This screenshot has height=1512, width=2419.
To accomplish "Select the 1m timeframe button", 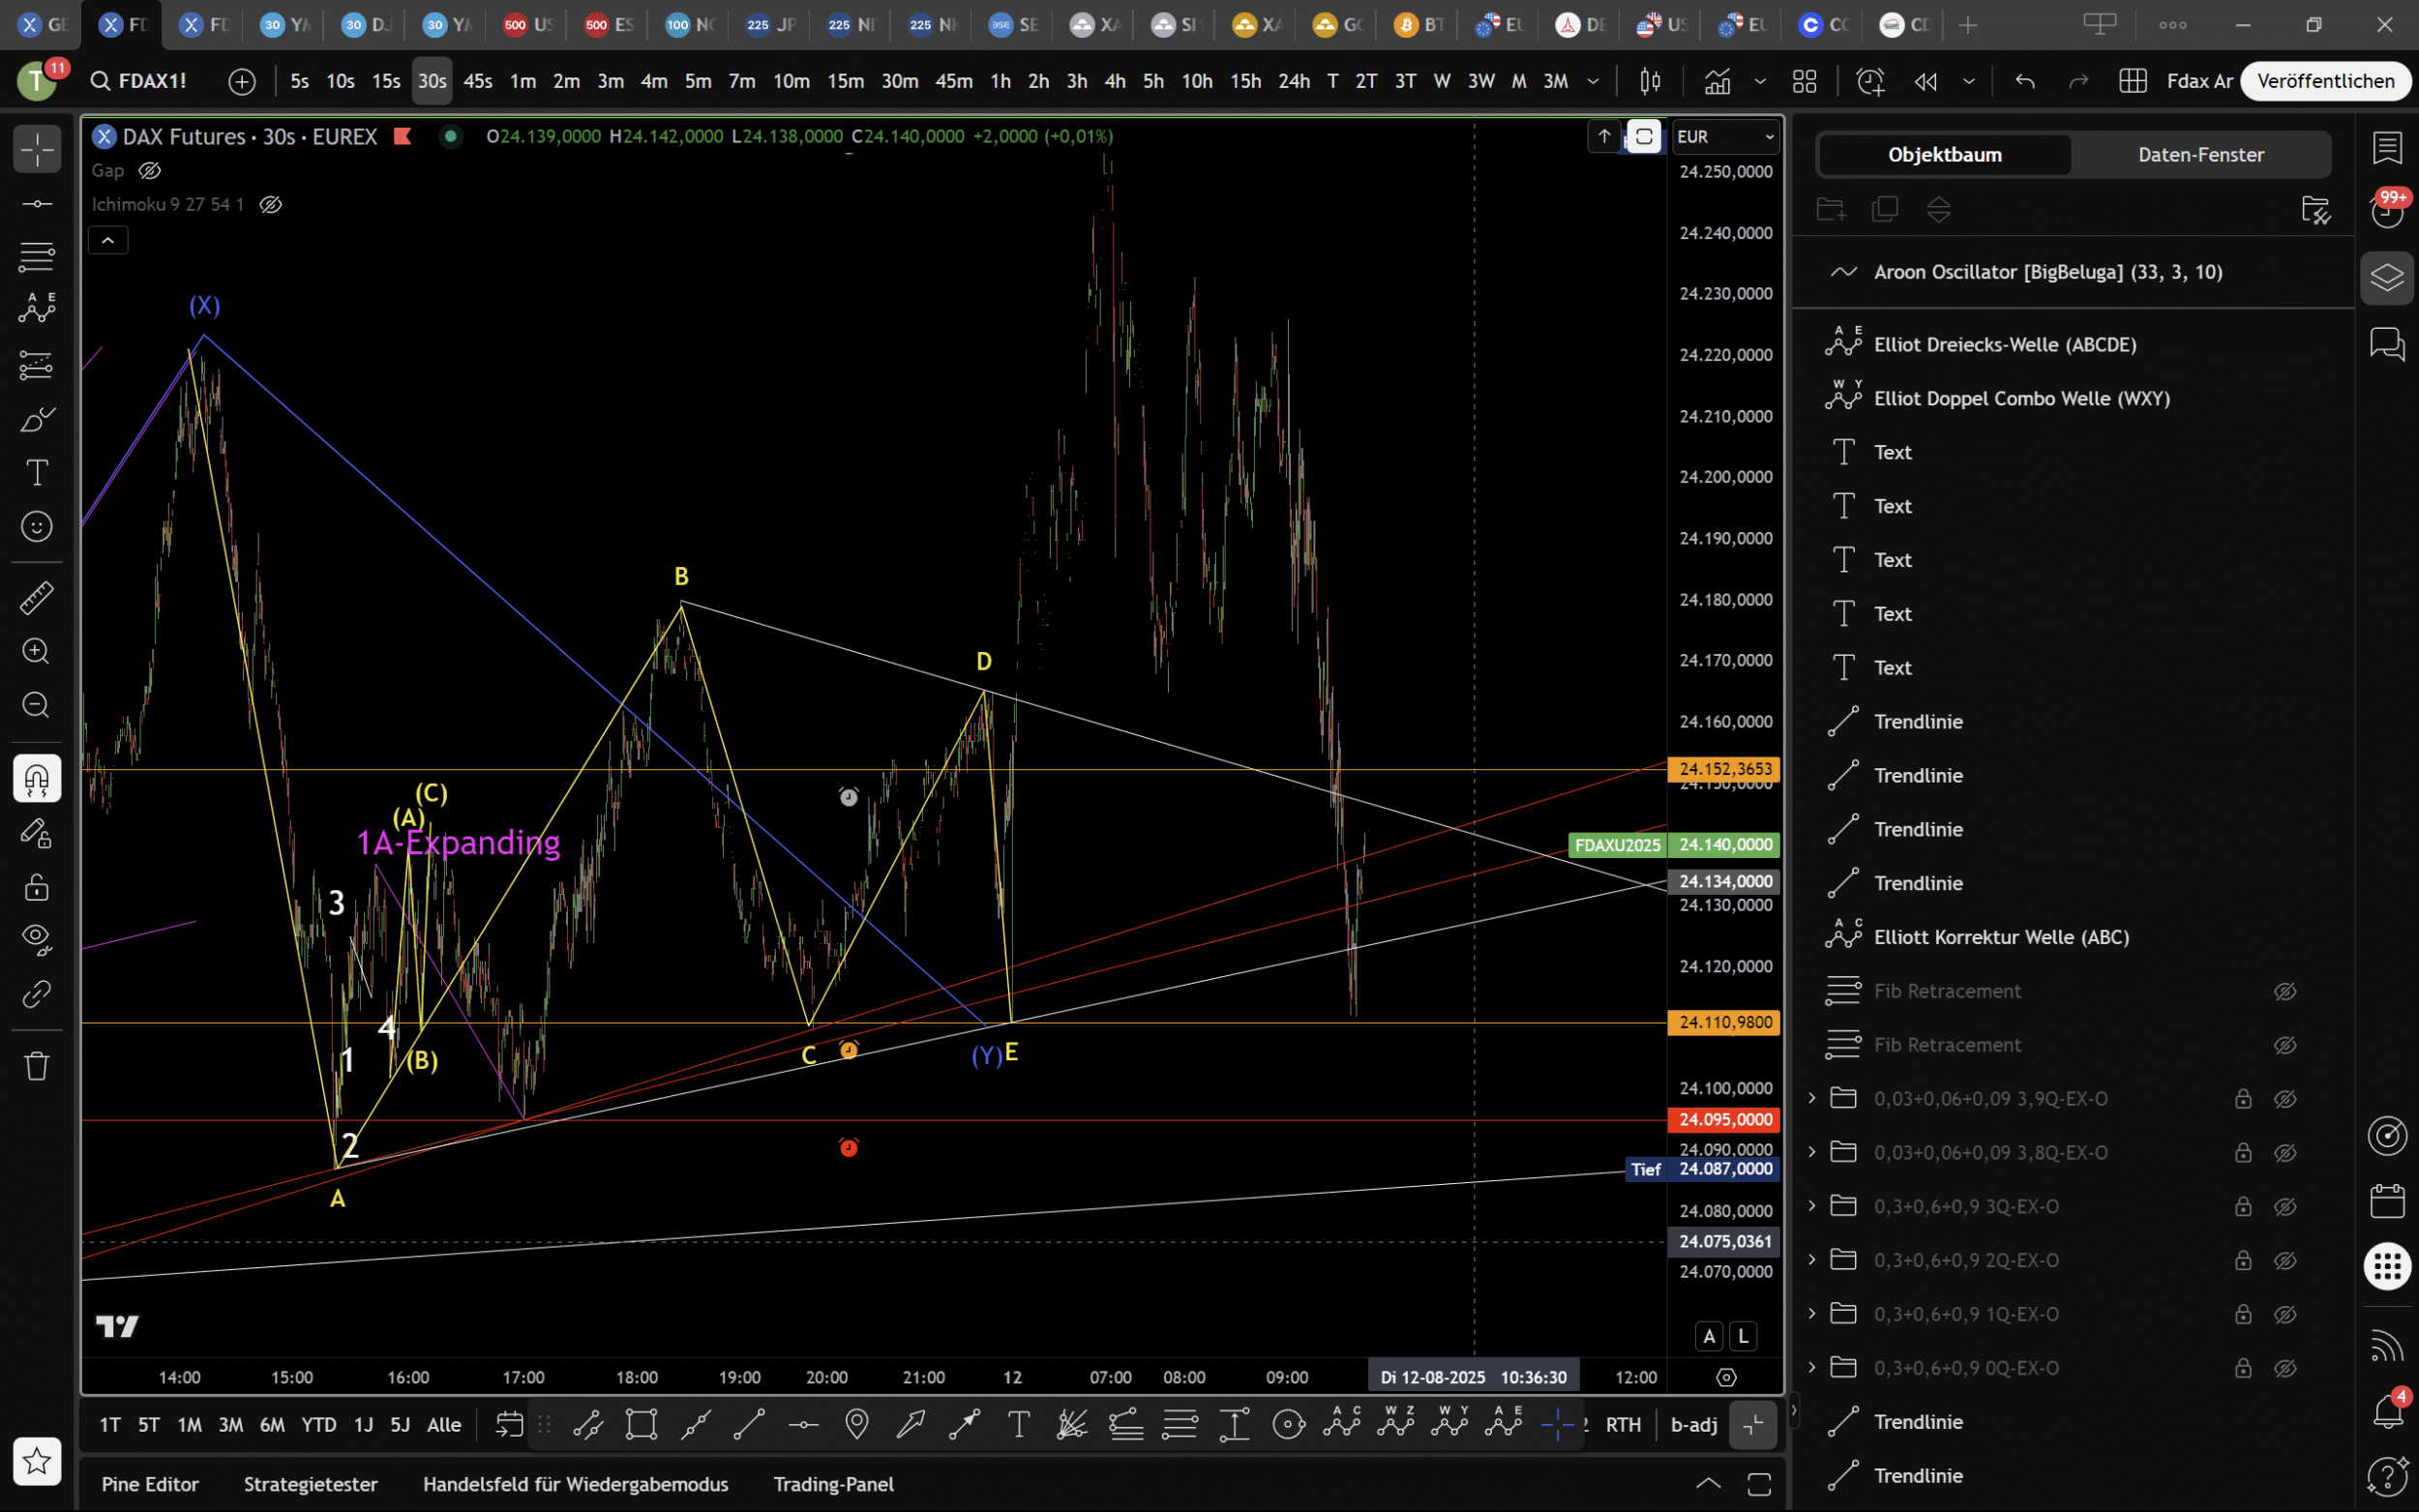I will coord(522,81).
